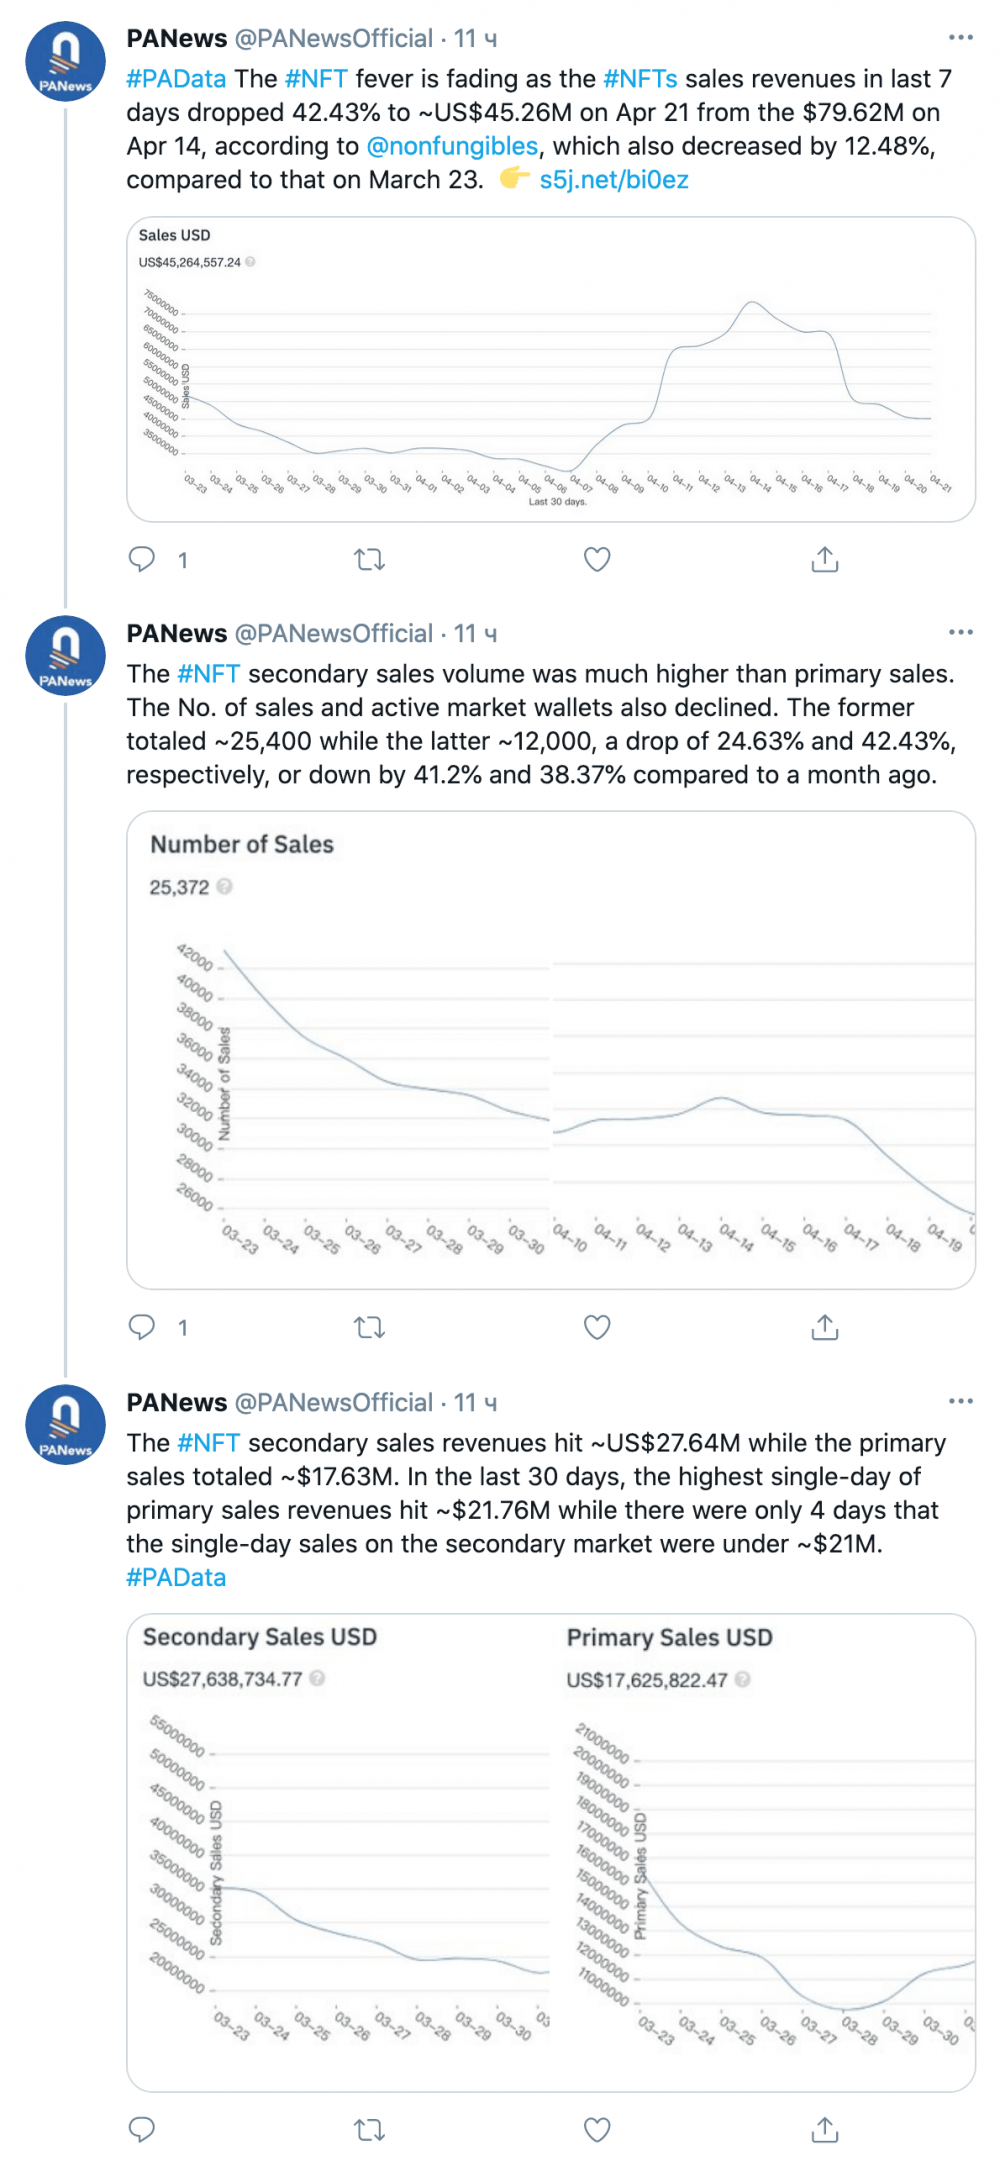Screen dimensions: 1000x2161
Task: Like the Number of Sales tweet
Action: click(597, 1327)
